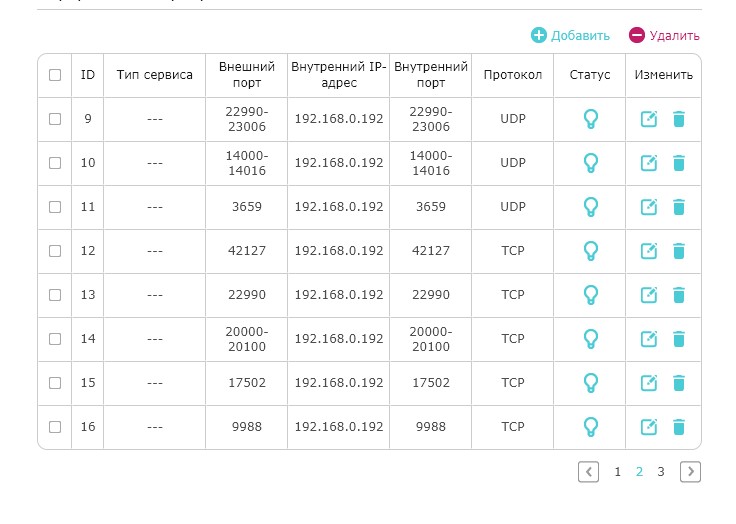
Task: Click the Добавить button
Action: [570, 35]
